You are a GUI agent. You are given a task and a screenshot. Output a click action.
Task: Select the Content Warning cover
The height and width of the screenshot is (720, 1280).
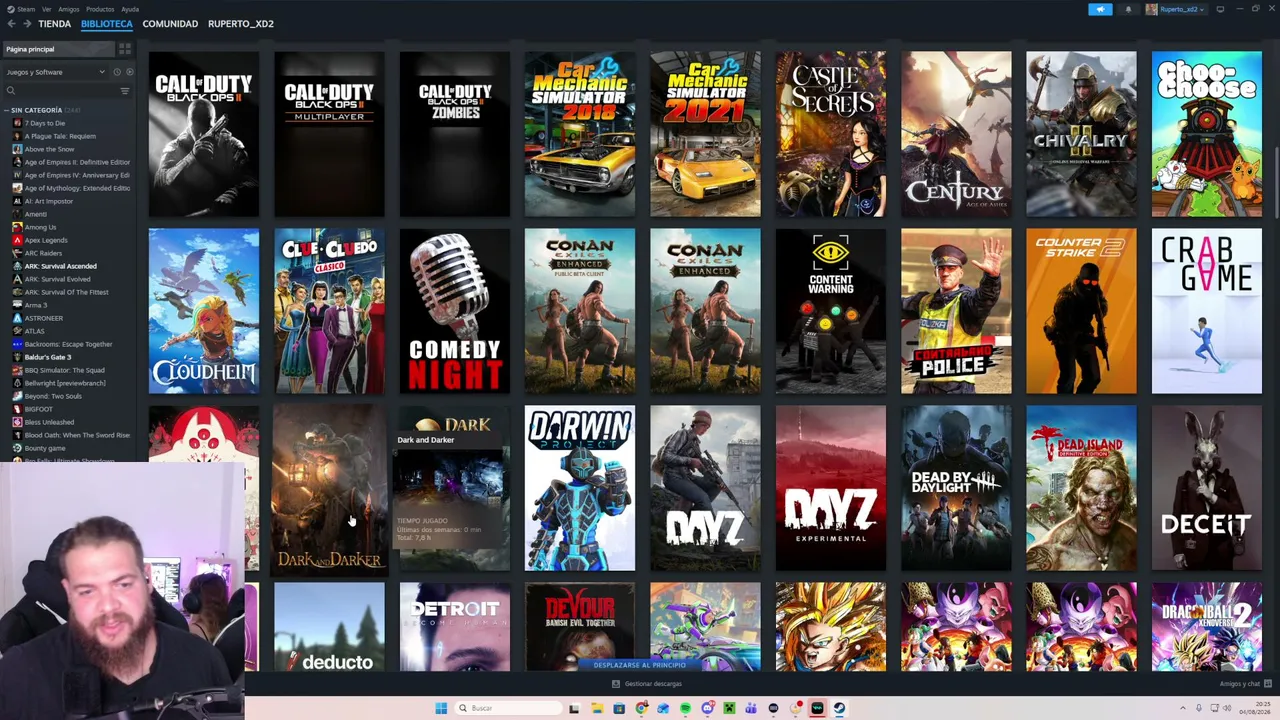831,311
